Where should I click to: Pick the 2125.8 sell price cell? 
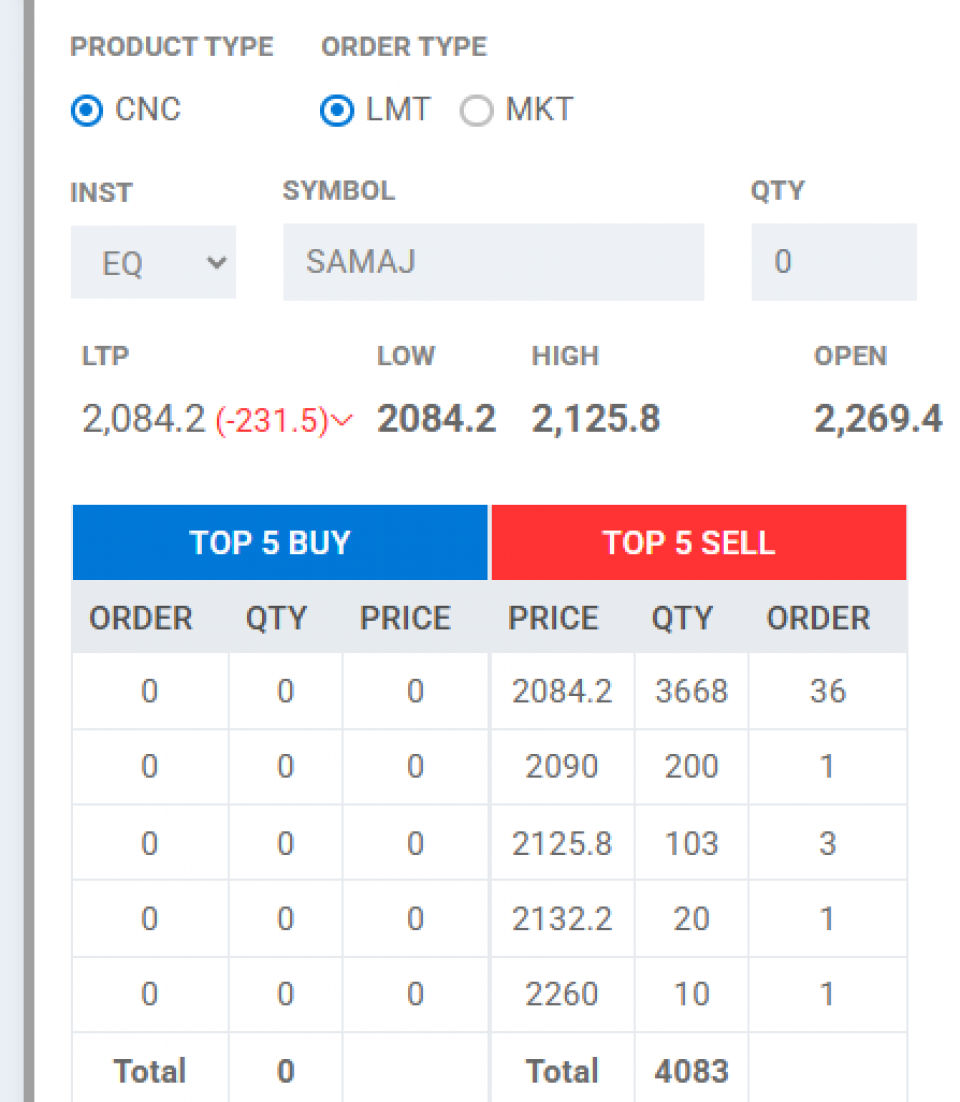coord(562,843)
